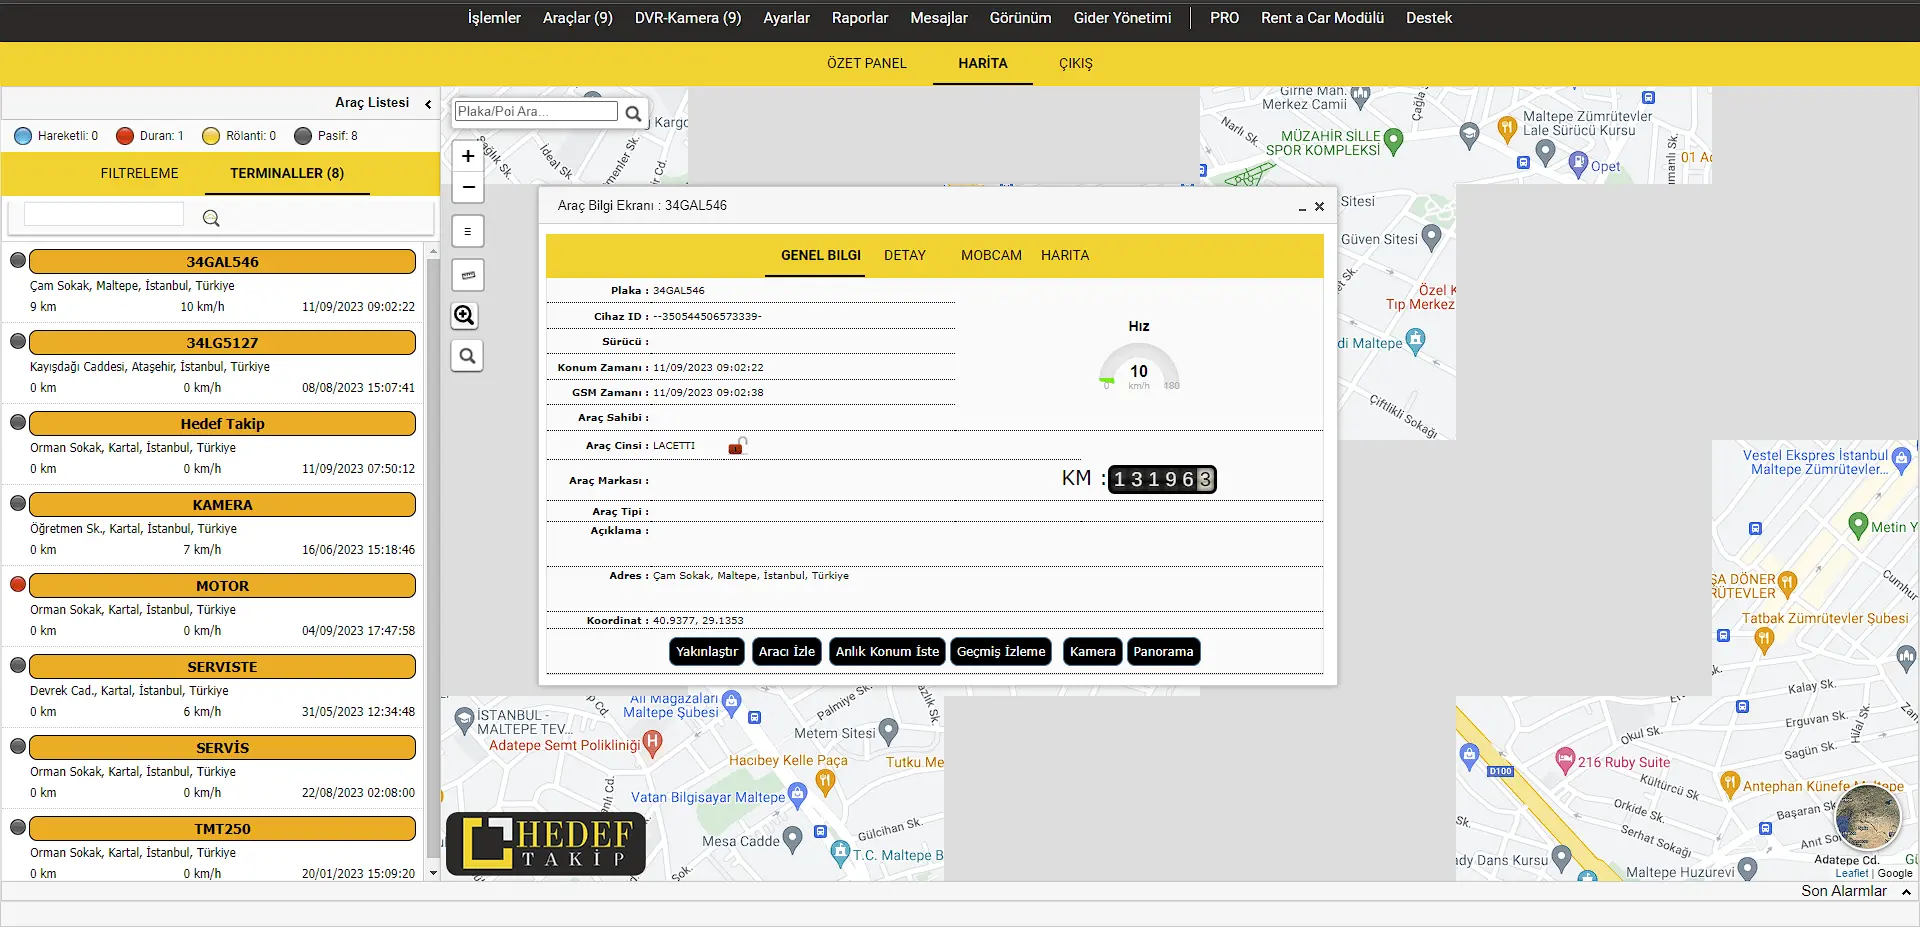The image size is (1920, 927).
Task: Click the vehicle list filter text field
Action: click(104, 214)
